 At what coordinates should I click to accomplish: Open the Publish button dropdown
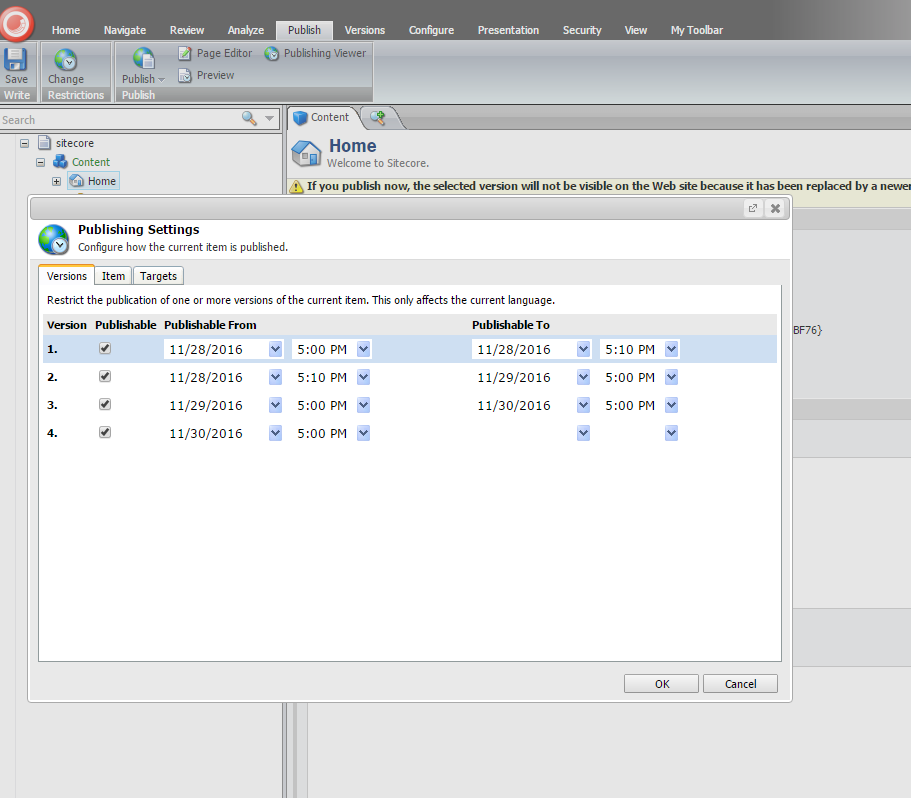[x=143, y=79]
